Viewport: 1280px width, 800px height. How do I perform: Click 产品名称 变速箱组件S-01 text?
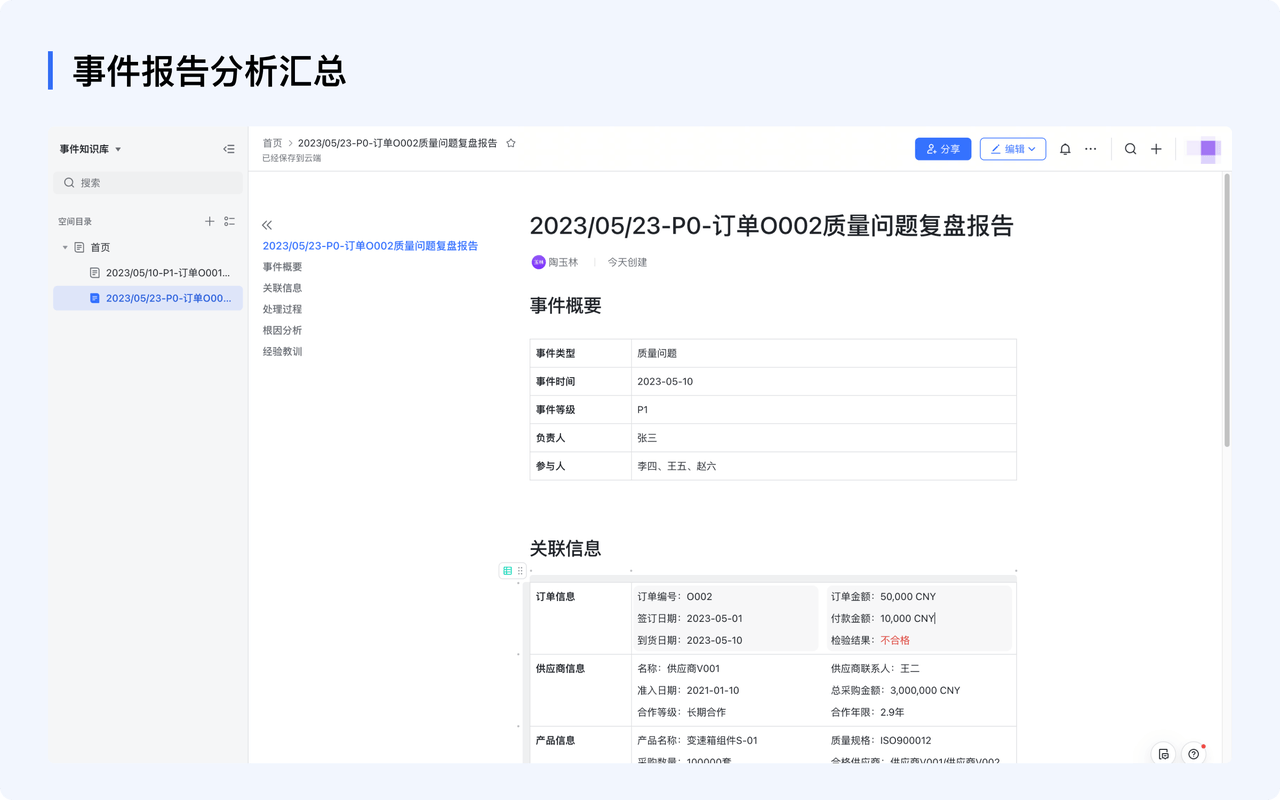(x=697, y=740)
